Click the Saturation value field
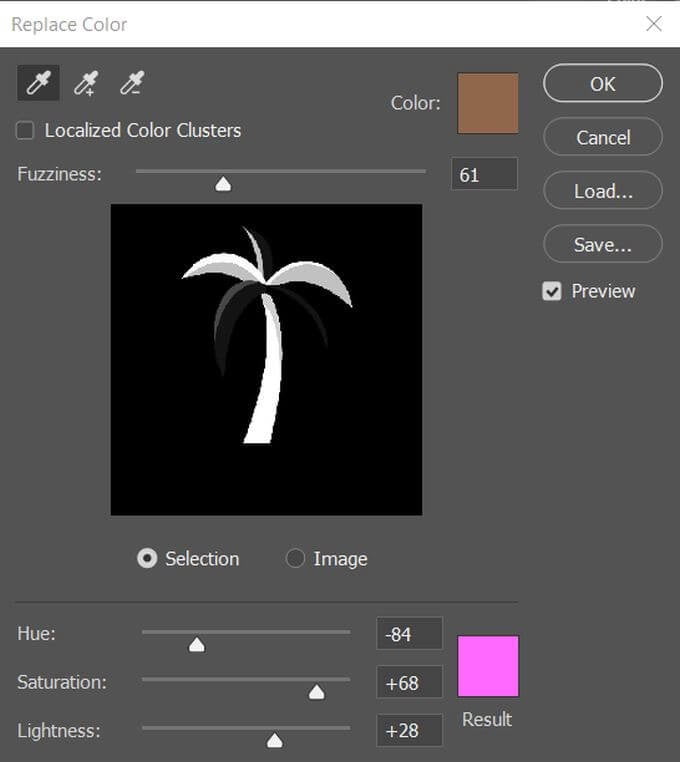Screen dimensions: 680x762 [409, 682]
